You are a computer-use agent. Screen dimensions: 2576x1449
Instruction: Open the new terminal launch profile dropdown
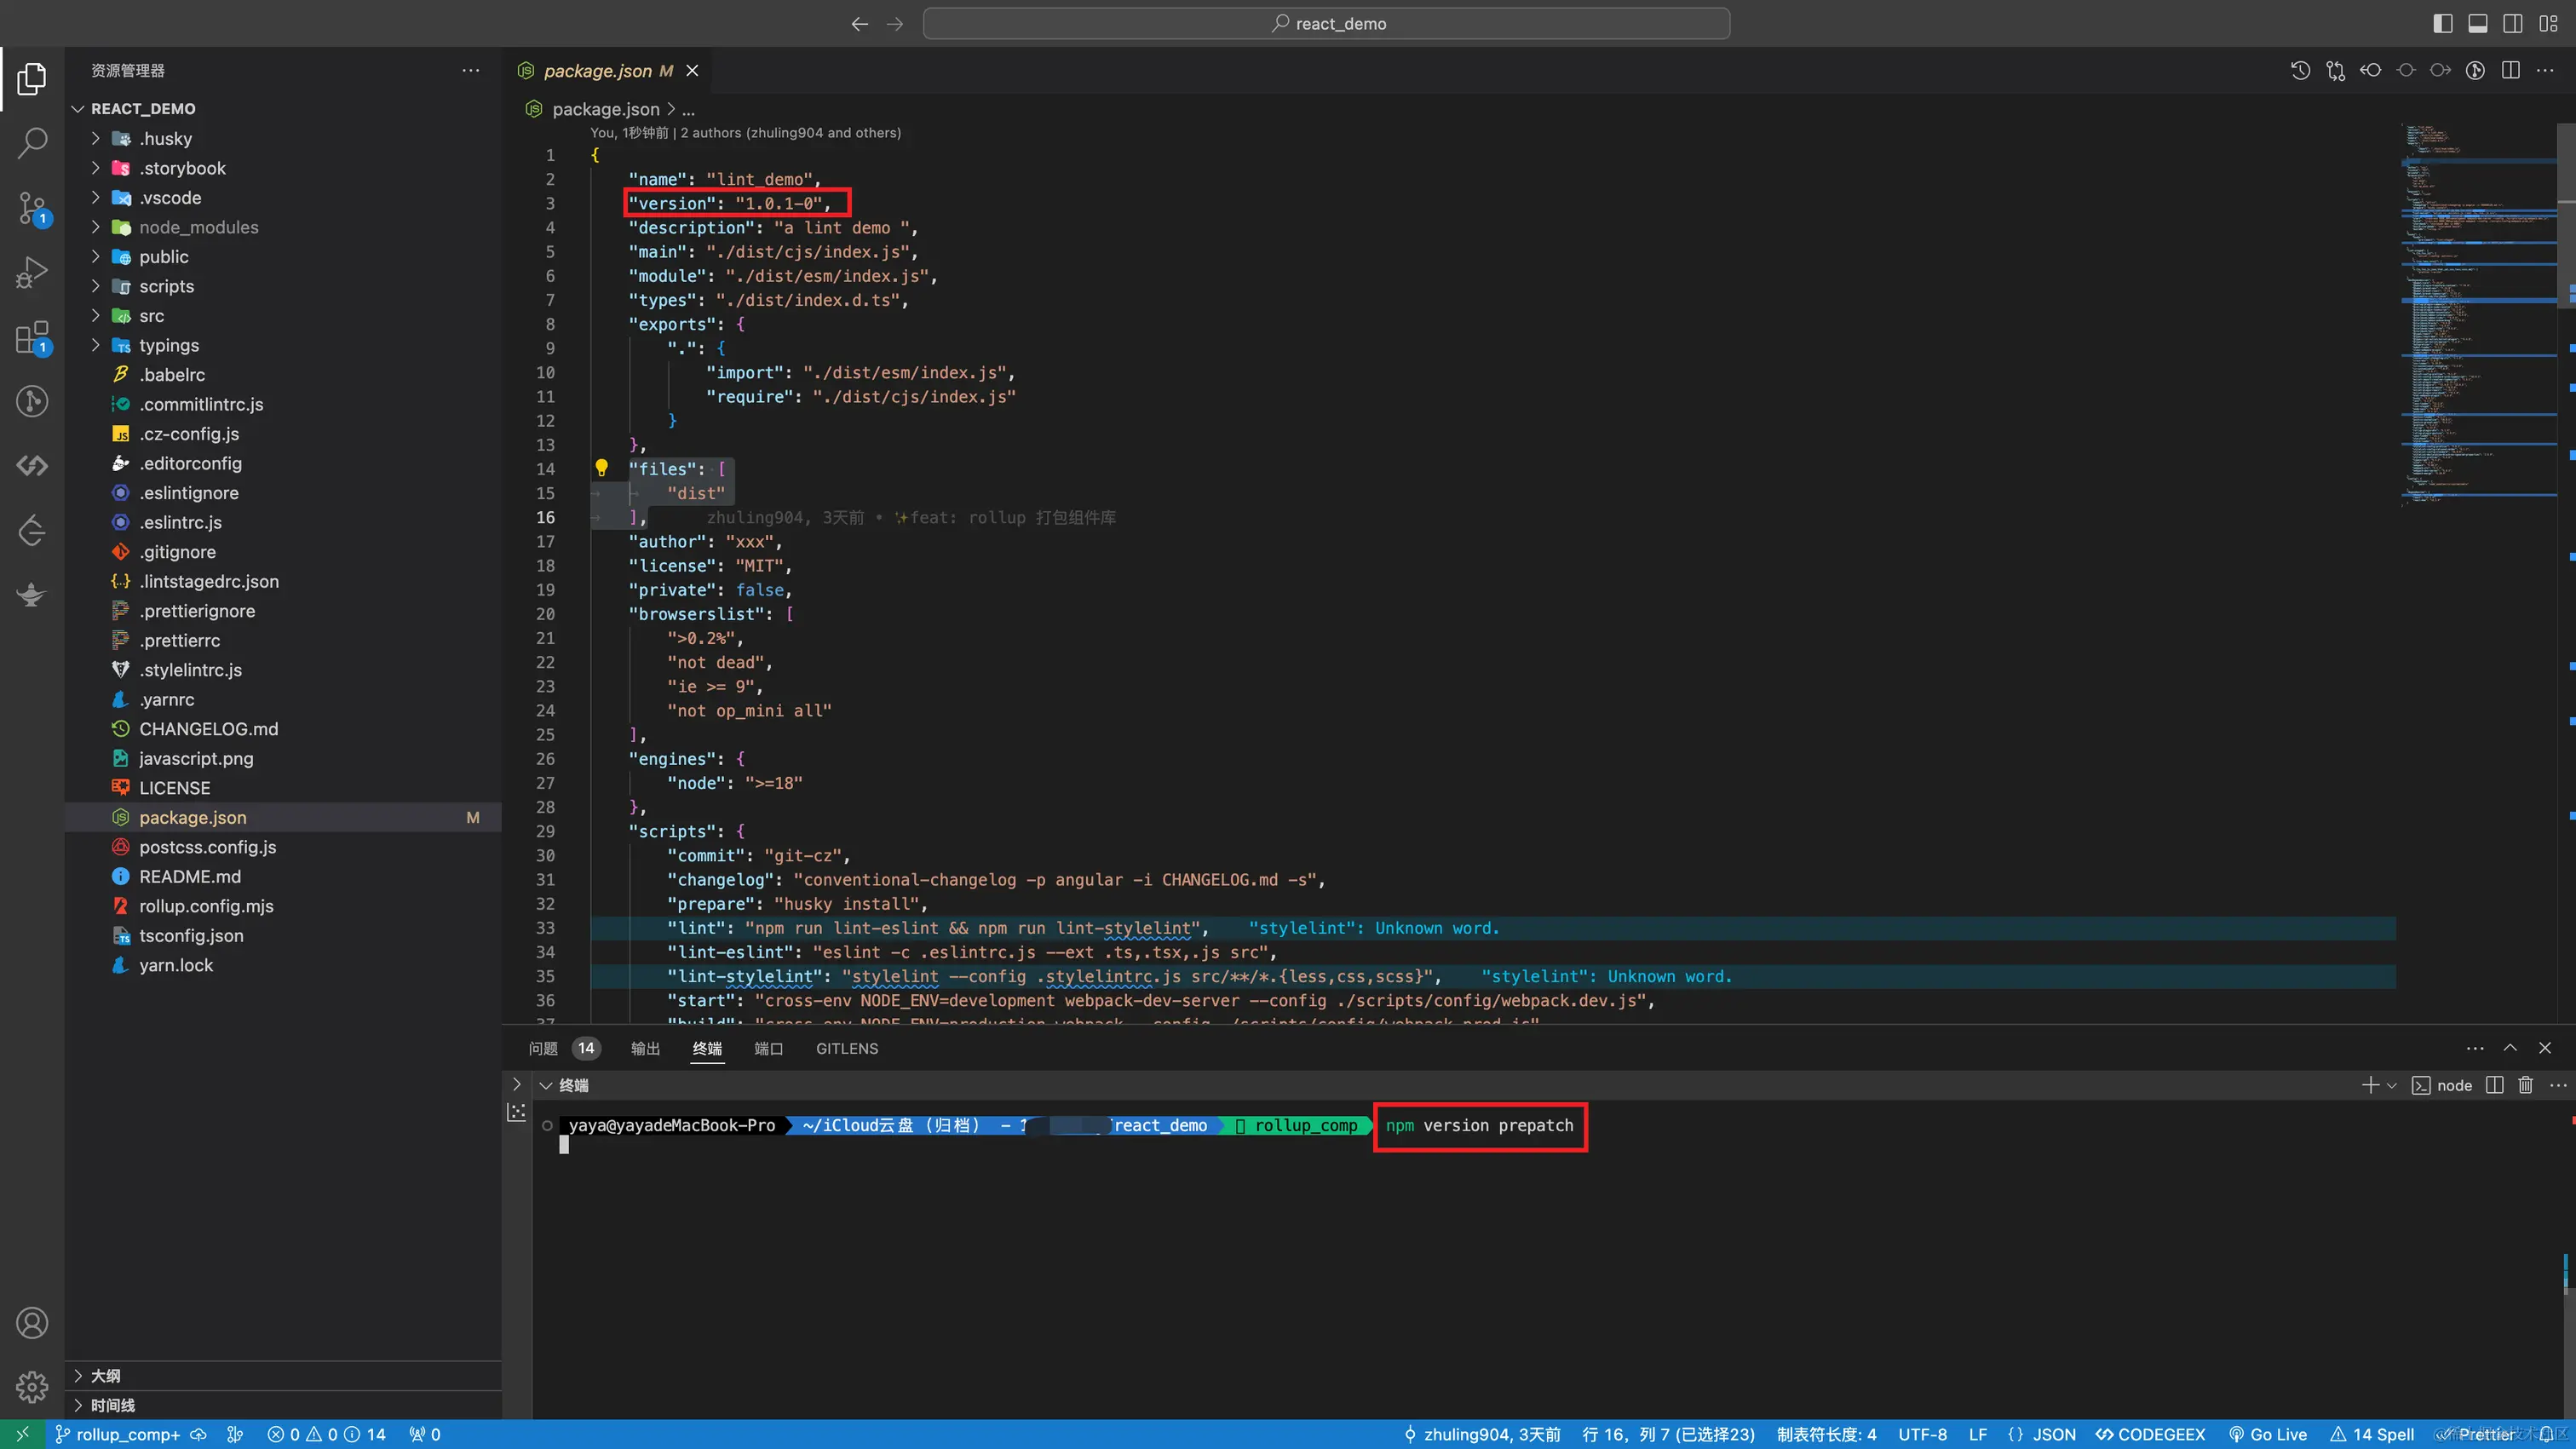2392,1085
